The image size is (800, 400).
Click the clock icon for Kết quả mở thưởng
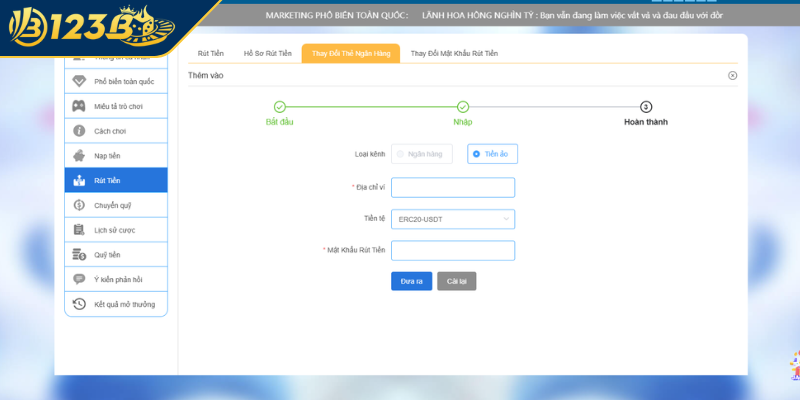point(79,304)
